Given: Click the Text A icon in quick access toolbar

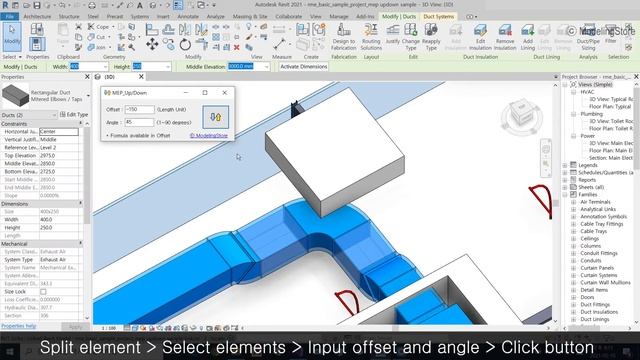Looking at the screenshot, I should pyautogui.click(x=140, y=5).
